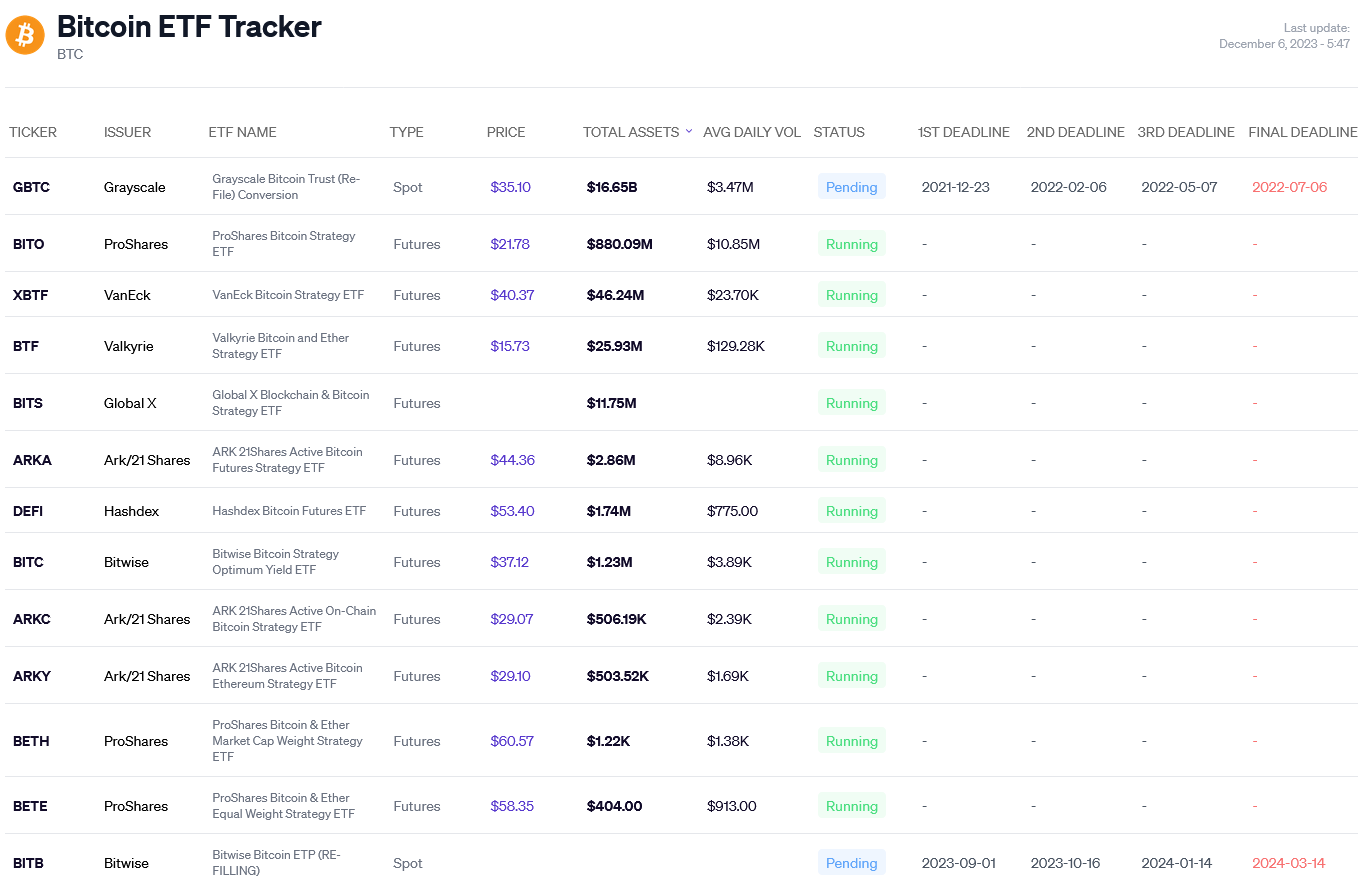Click the Running status badge for BITO
The width and height of the screenshot is (1358, 887).
coord(851,244)
